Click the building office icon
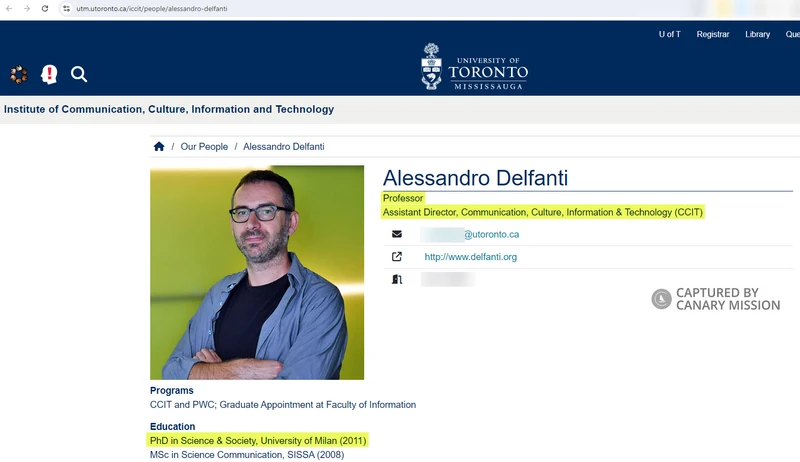 pos(397,279)
